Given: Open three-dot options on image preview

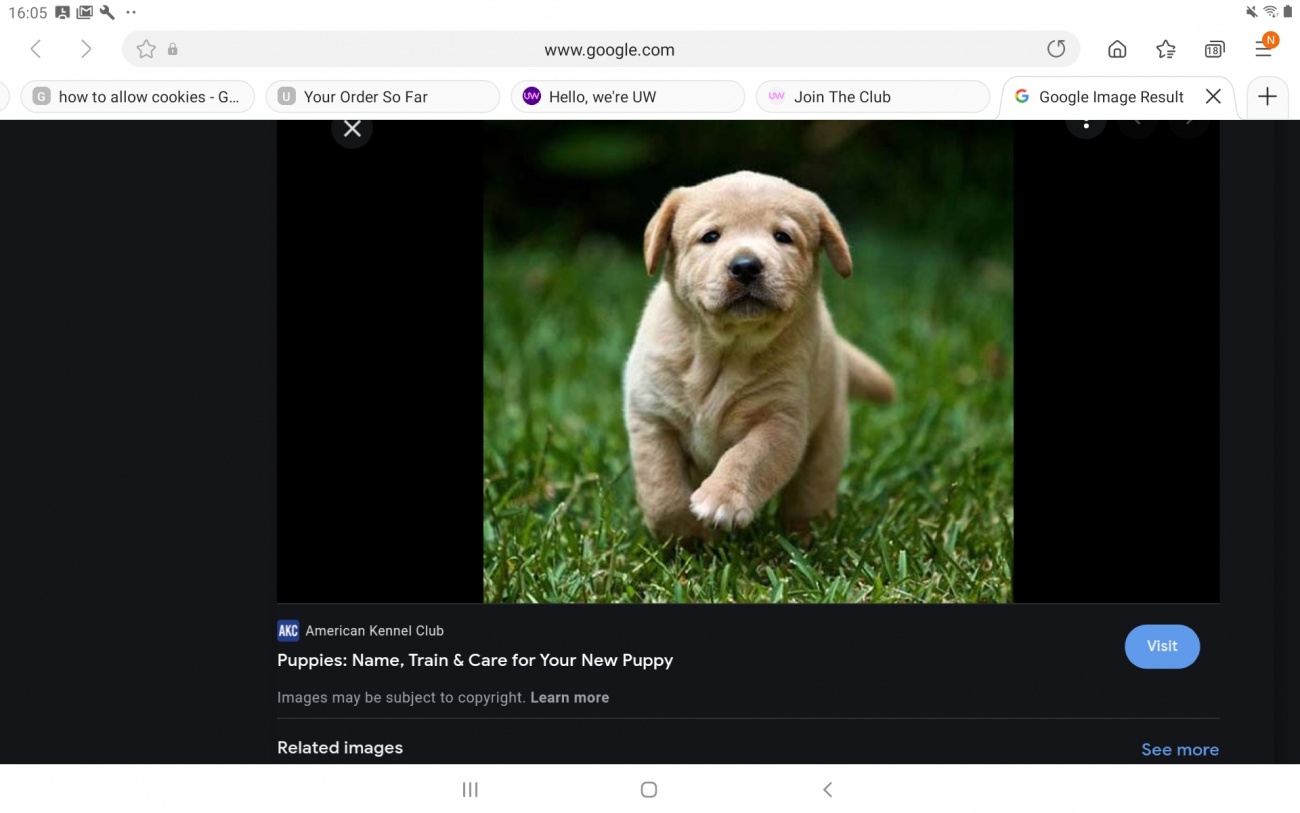Looking at the screenshot, I should [x=1086, y=126].
